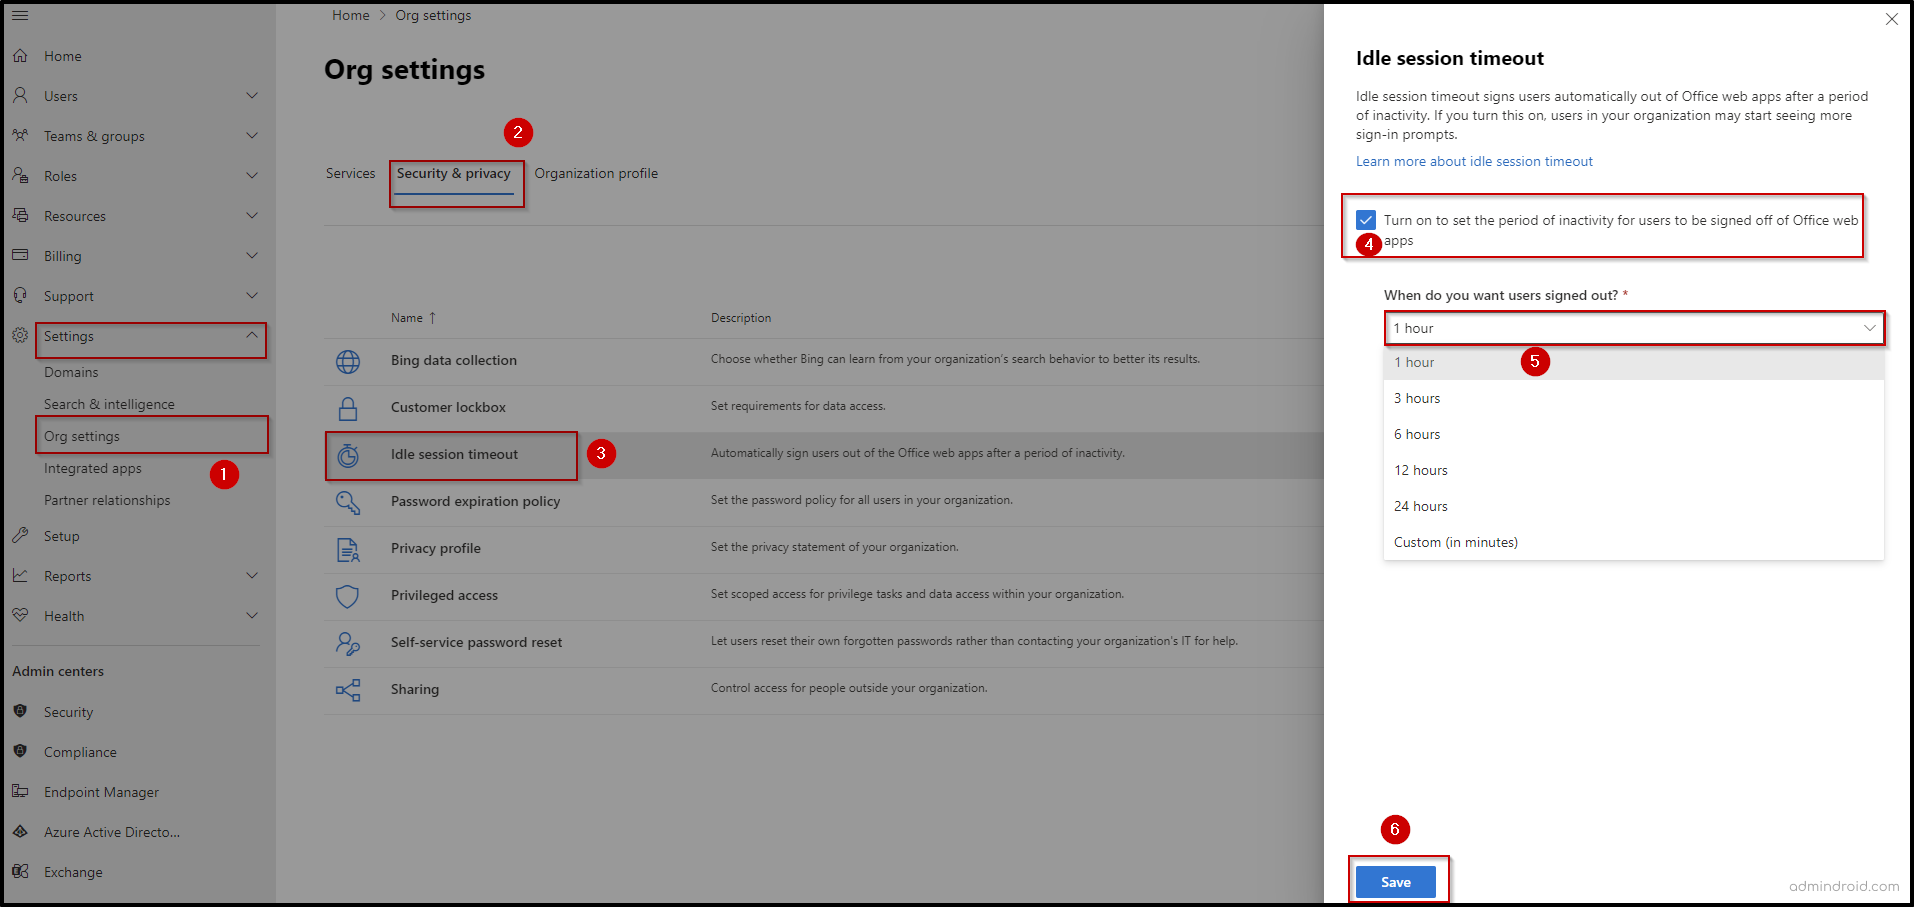The image size is (1914, 907).
Task: Collapse the Settings section chevron
Action: (x=252, y=336)
